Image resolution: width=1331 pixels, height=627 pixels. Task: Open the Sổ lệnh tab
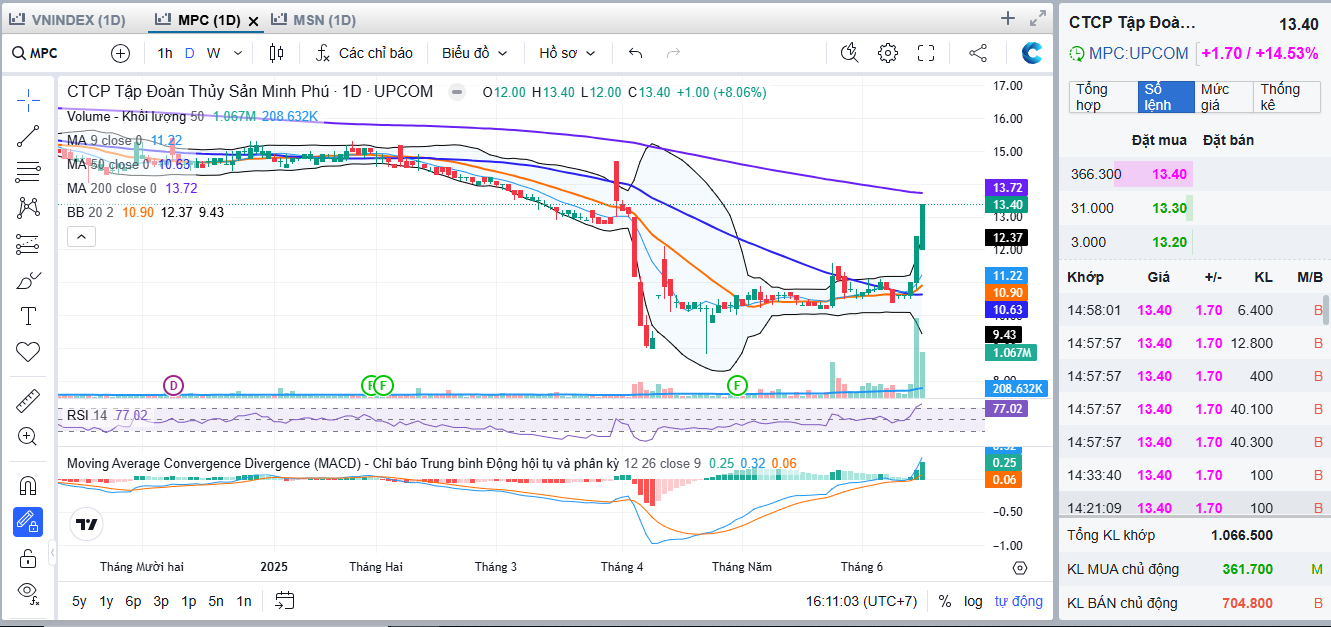click(x=1165, y=97)
